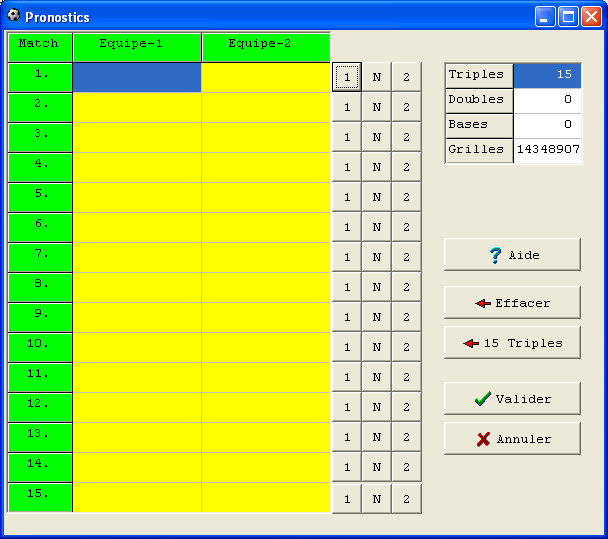The height and width of the screenshot is (539, 608).
Task: Select 1 for match 10
Action: pos(347,347)
